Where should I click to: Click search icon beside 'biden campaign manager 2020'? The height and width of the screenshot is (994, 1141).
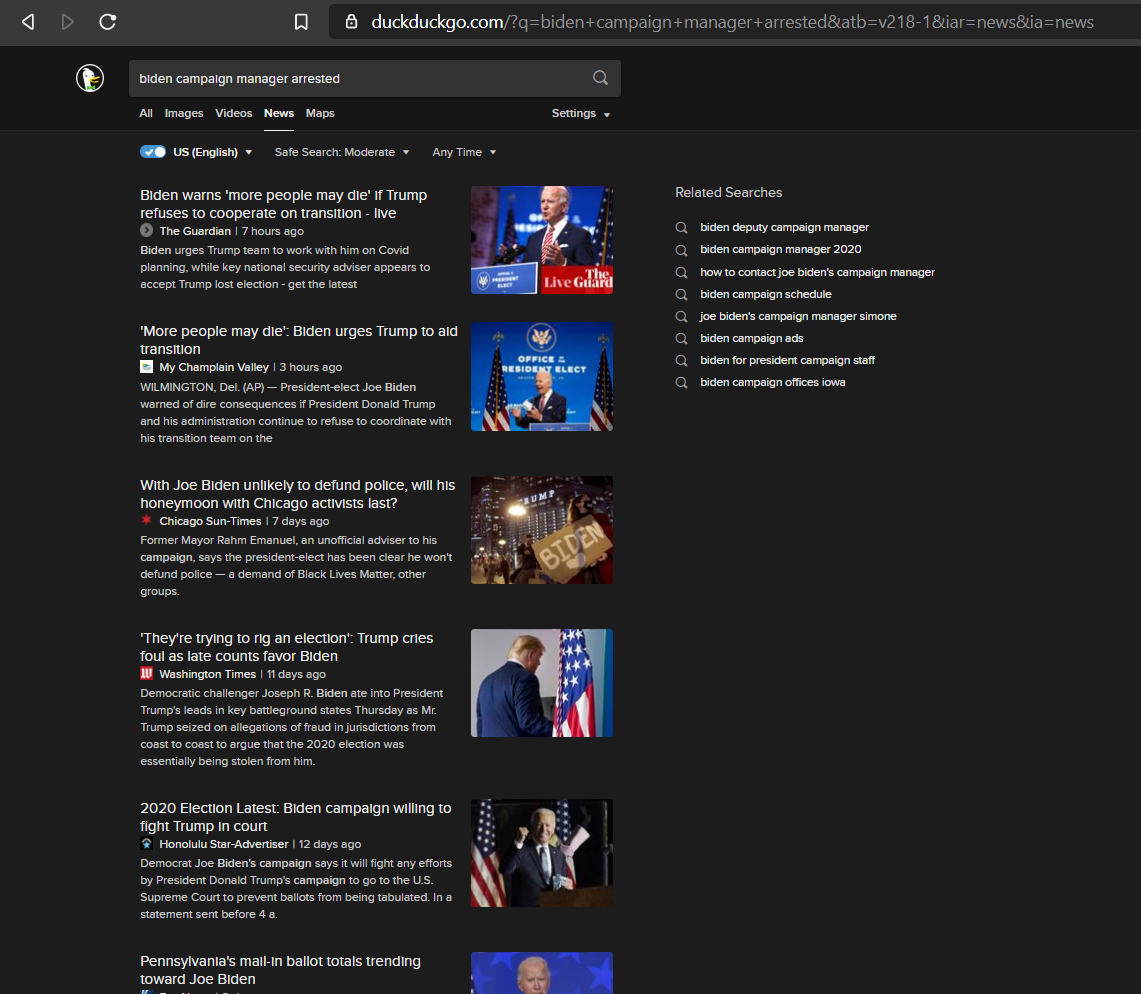(681, 250)
